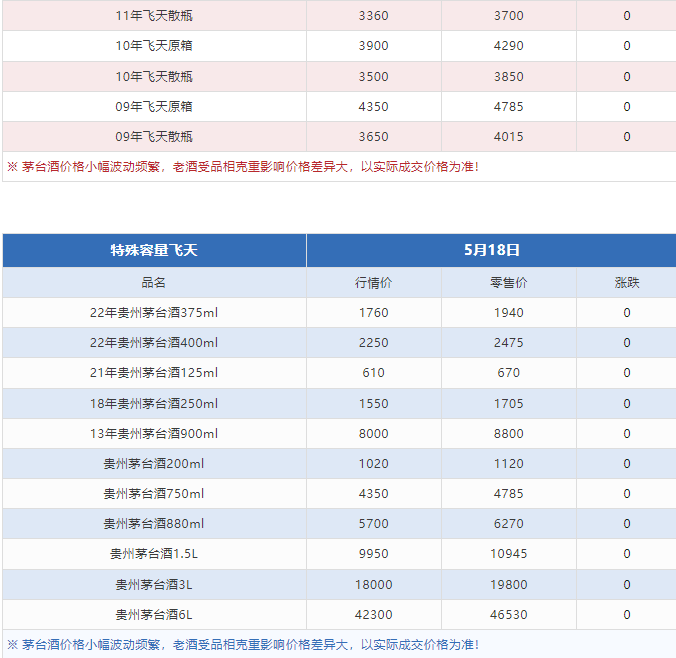Select 22年贵州茅台酒400ml product name
This screenshot has height=658, width=676.
(154, 343)
